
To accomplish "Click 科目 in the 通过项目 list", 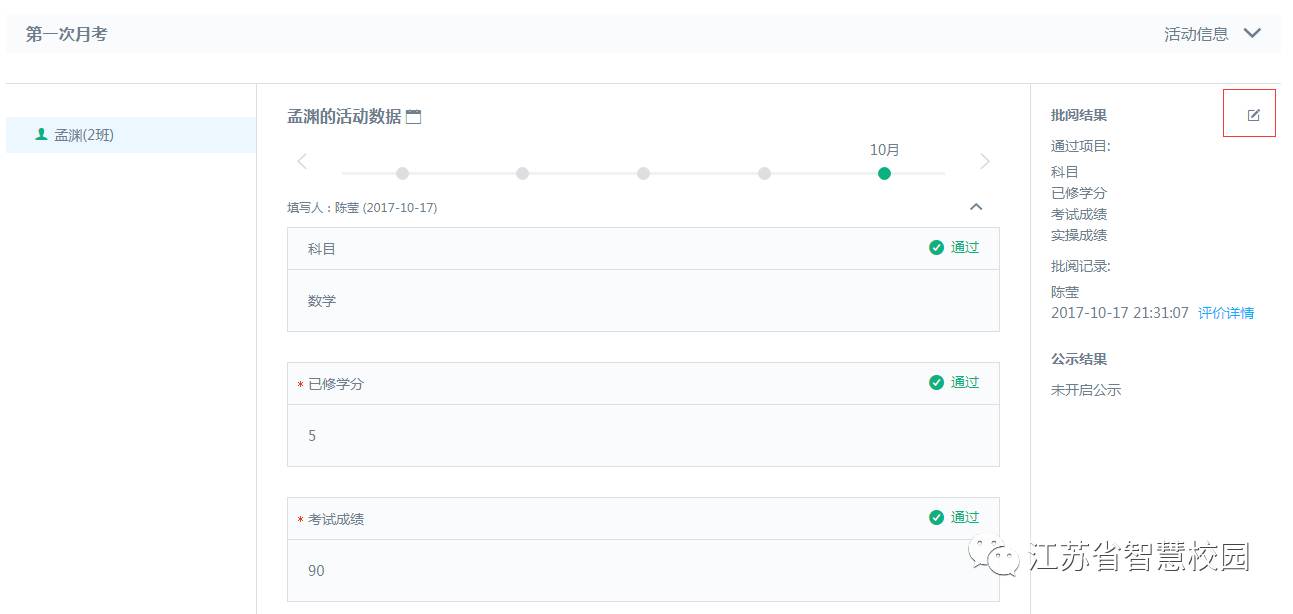I will tap(1065, 172).
